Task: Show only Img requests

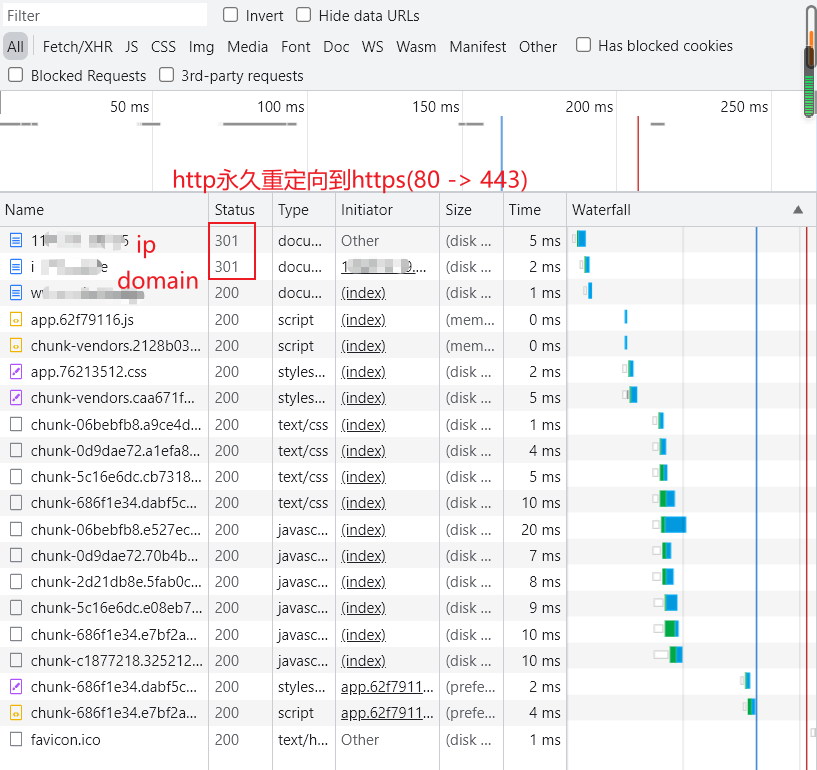Action: 201,46
